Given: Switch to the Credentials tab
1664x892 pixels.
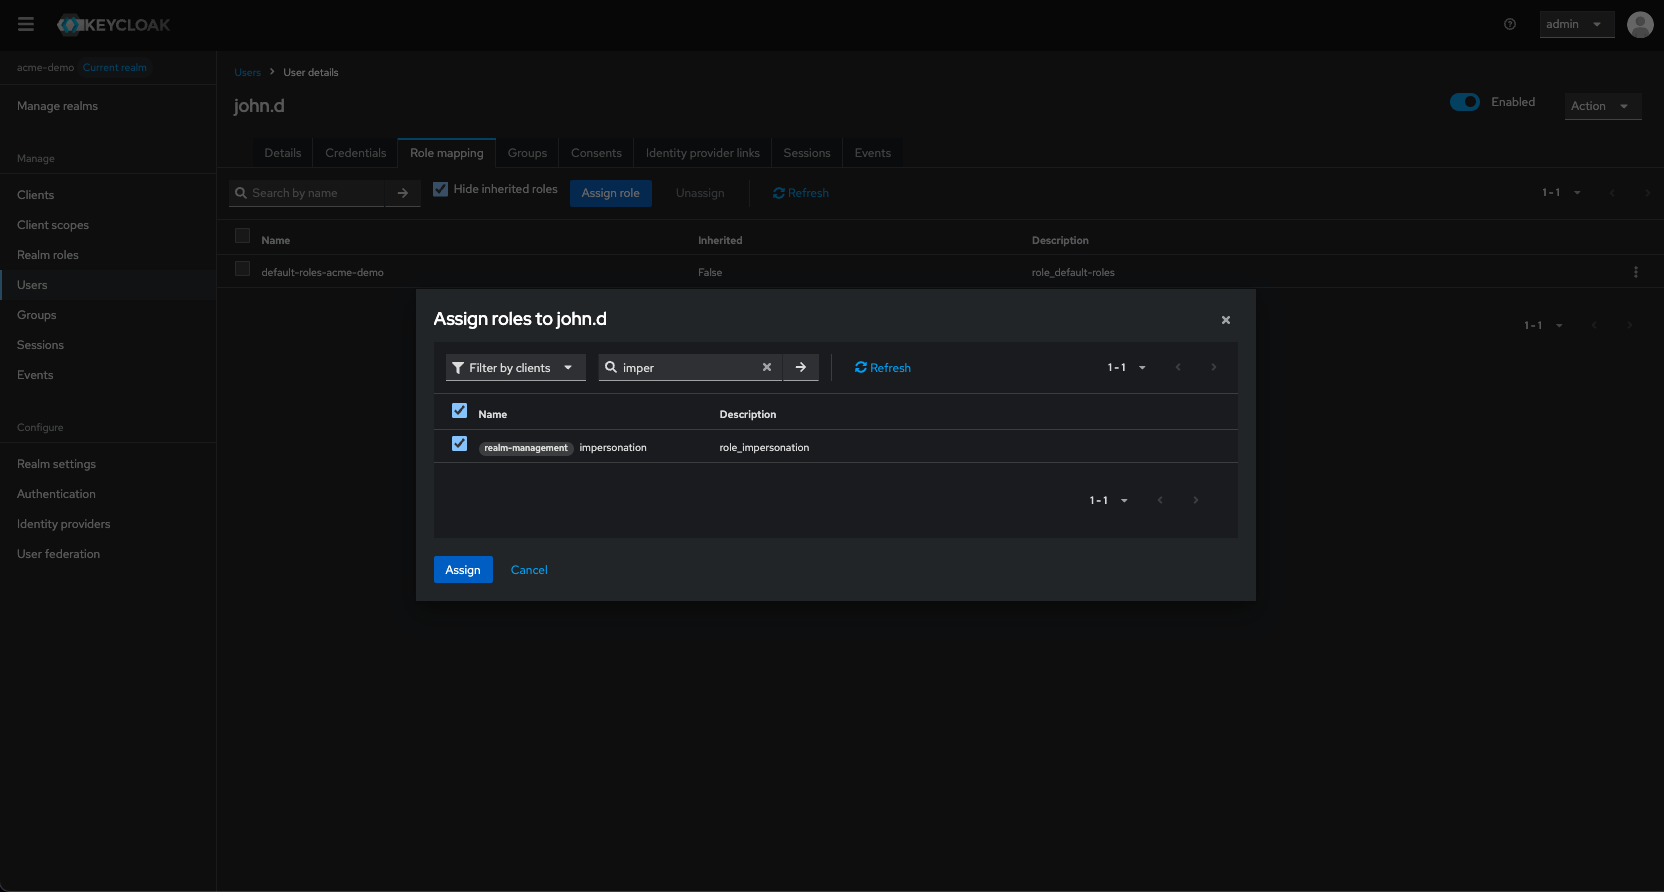Looking at the screenshot, I should click(x=355, y=153).
